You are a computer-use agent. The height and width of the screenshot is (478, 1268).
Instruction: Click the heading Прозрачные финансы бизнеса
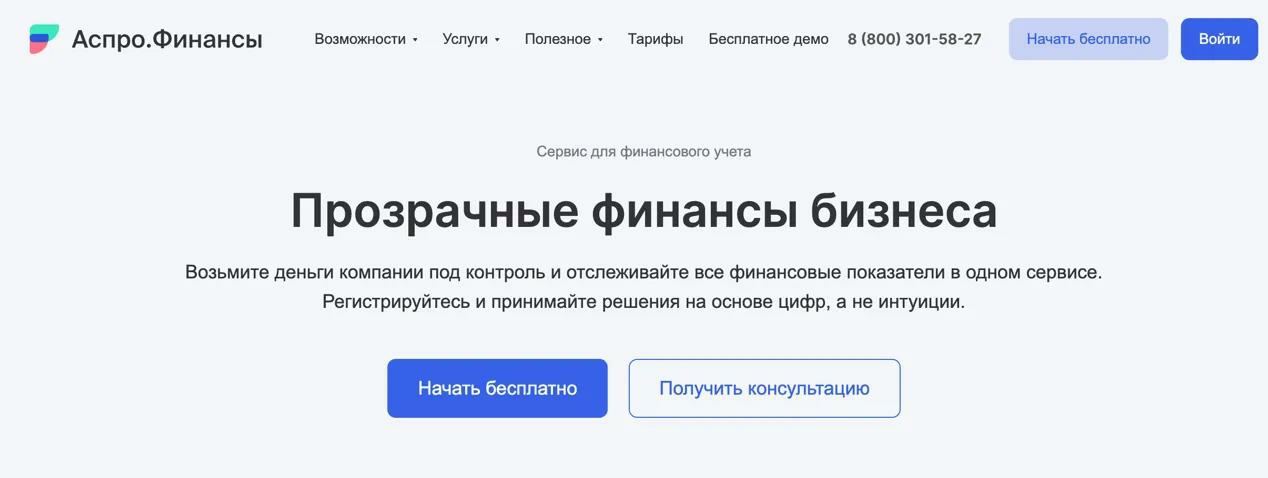click(643, 211)
